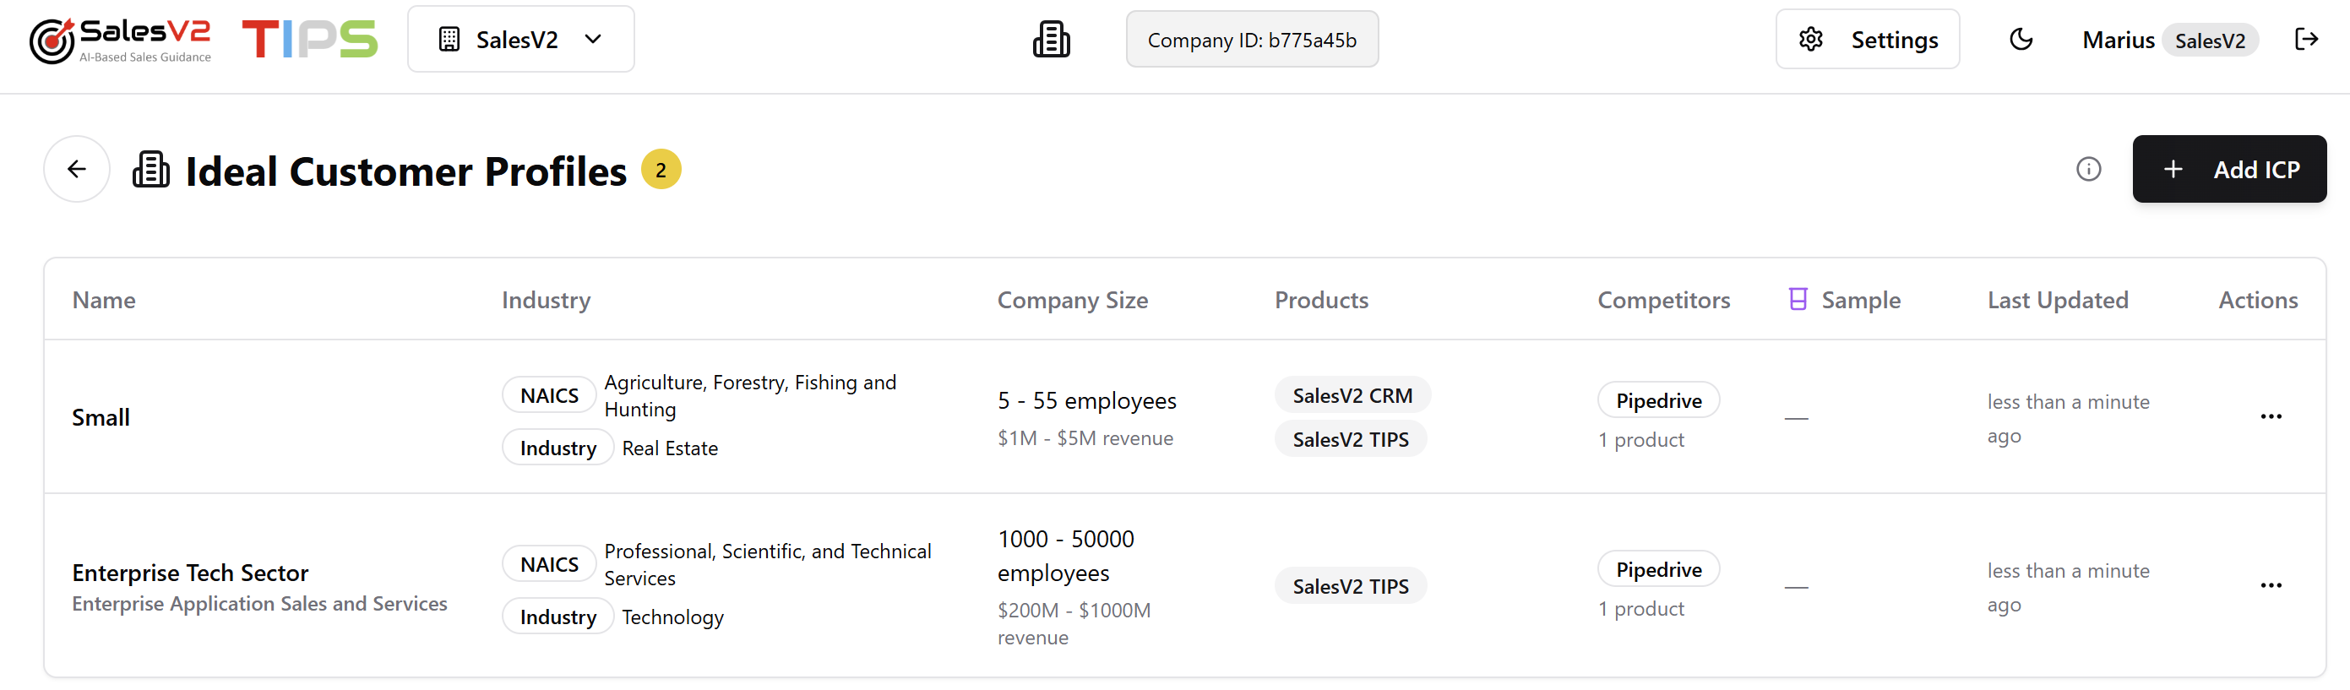
Task: Click the Add ICP button
Action: coord(2229,169)
